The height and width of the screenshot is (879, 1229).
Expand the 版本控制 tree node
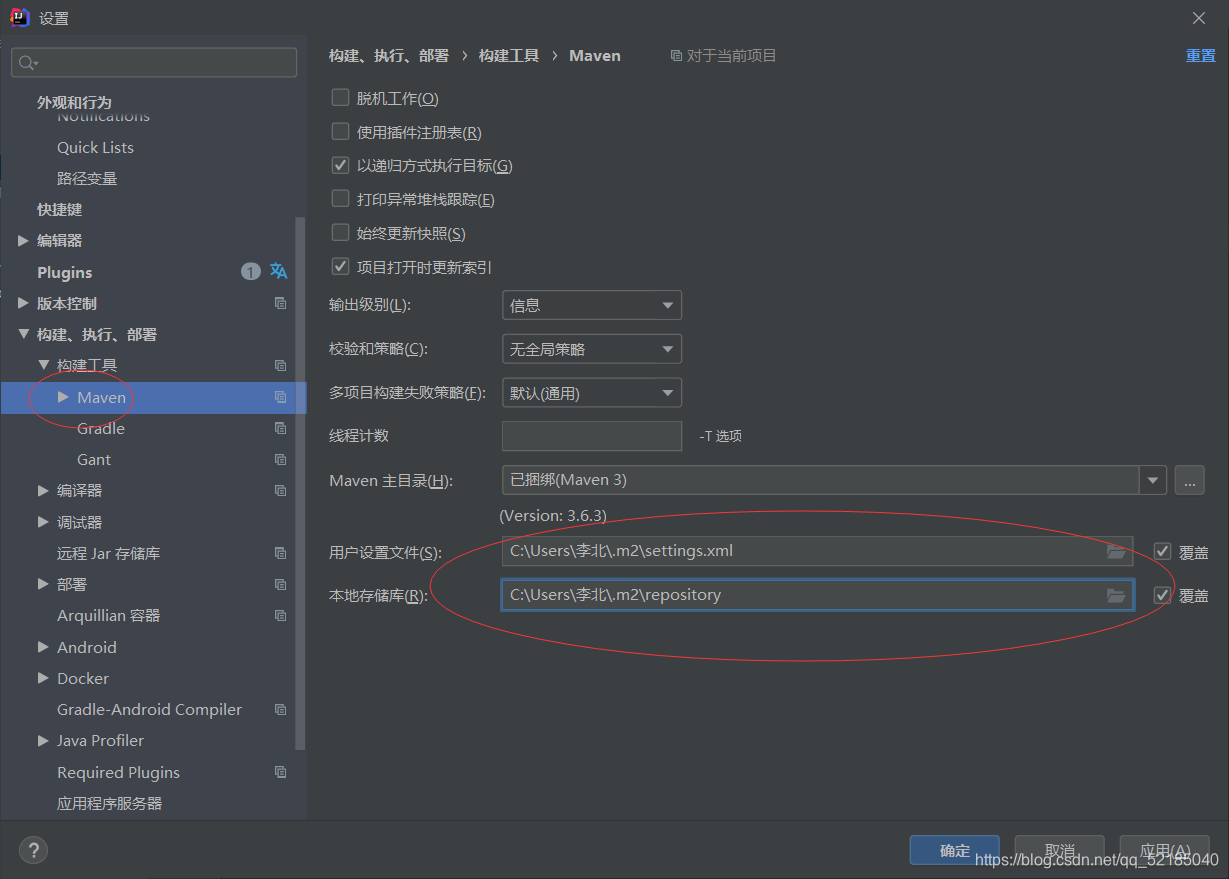(x=23, y=303)
